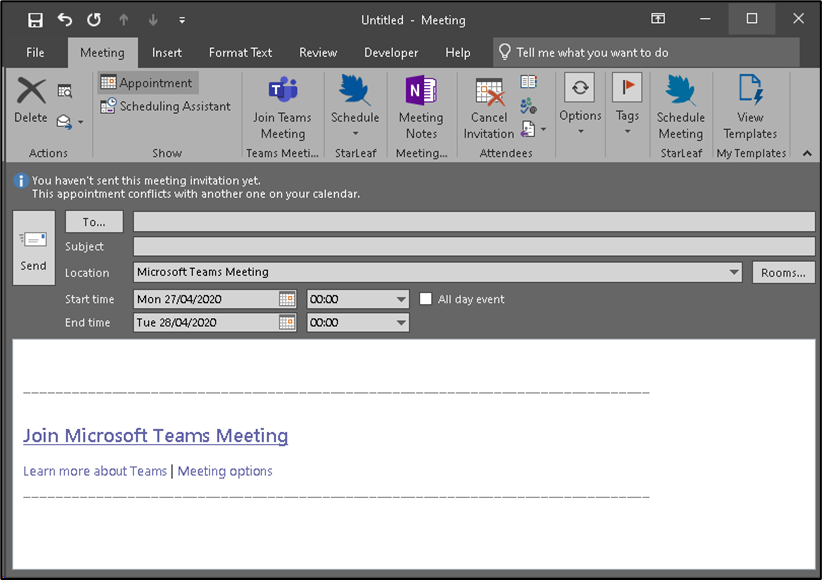Click the Subject field
This screenshot has width=822, height=580.
(474, 246)
